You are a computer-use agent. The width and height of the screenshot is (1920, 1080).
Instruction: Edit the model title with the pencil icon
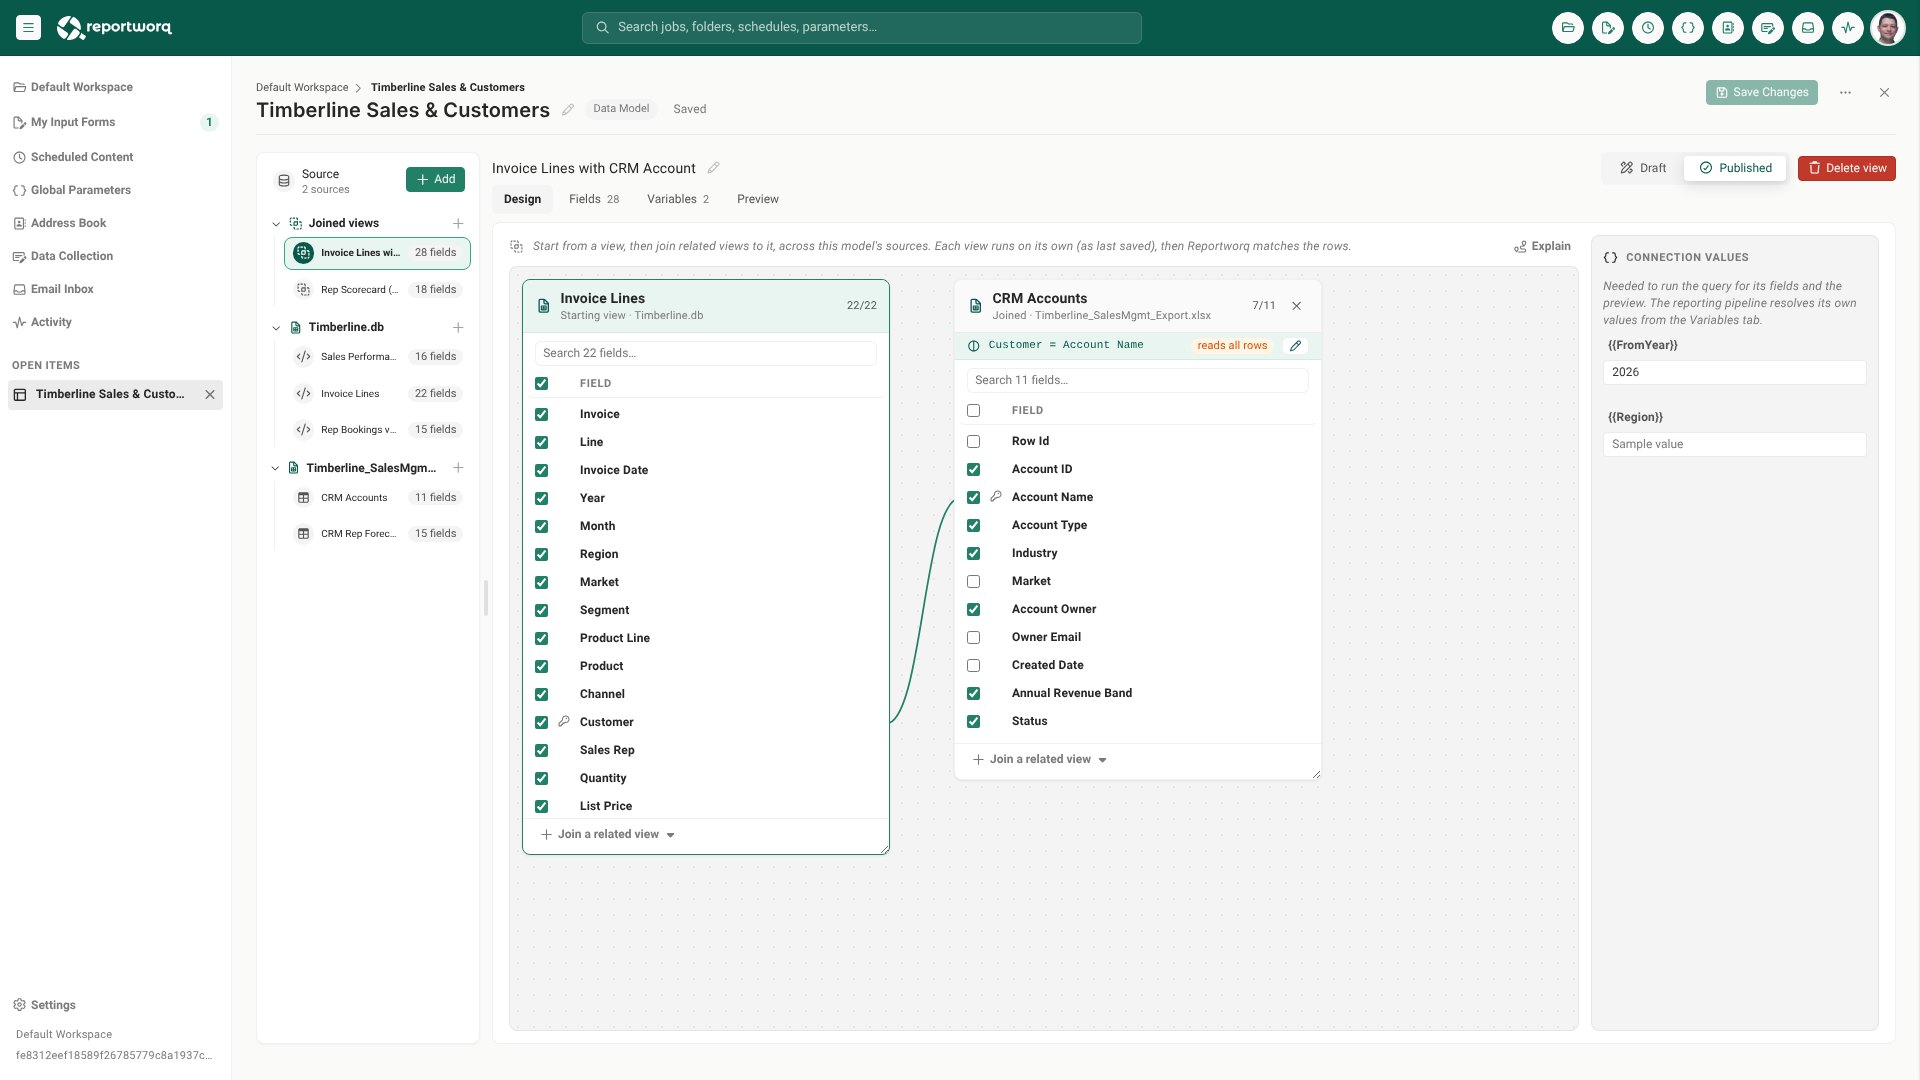(x=568, y=110)
